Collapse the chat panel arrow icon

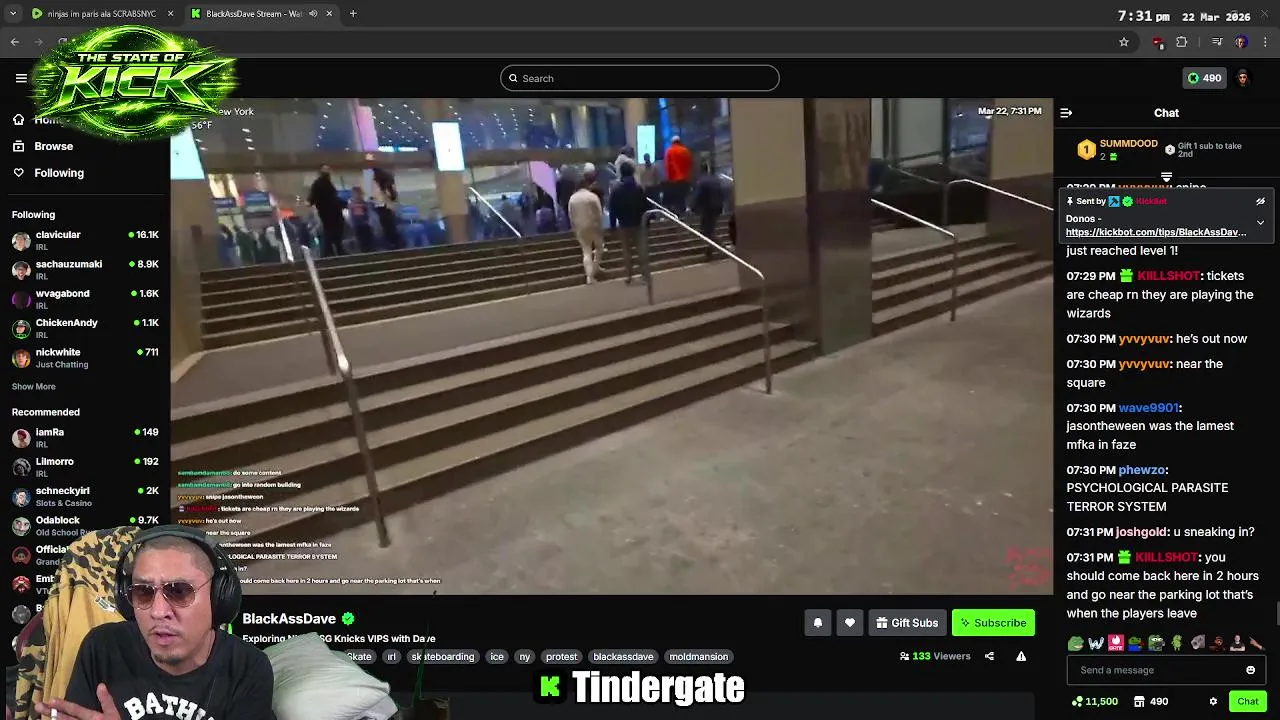pos(1066,113)
